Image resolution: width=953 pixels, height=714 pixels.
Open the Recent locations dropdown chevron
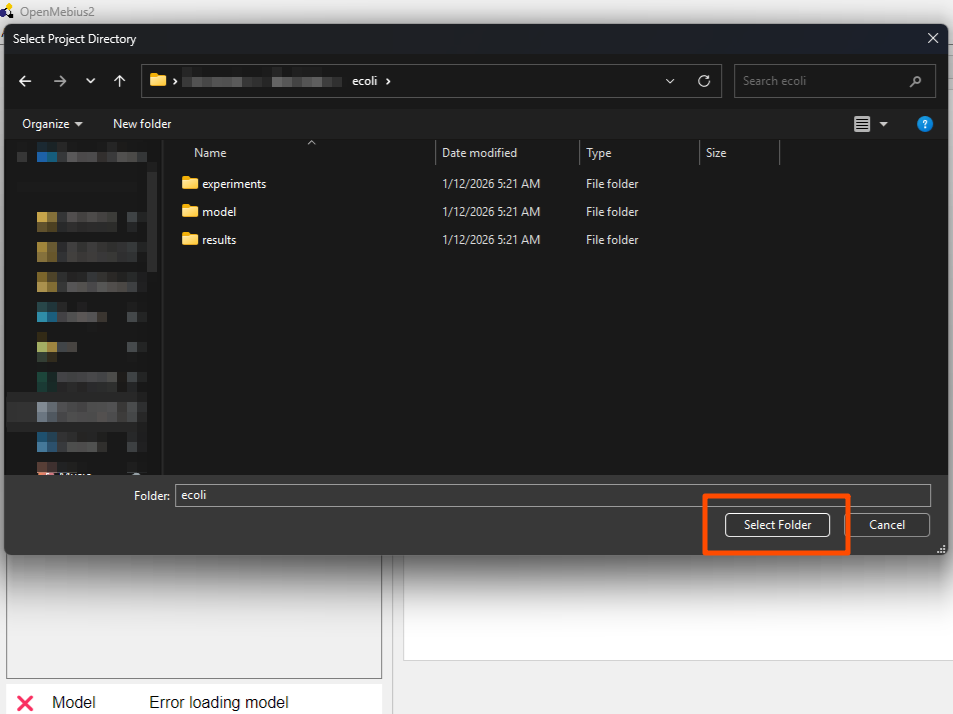(90, 81)
